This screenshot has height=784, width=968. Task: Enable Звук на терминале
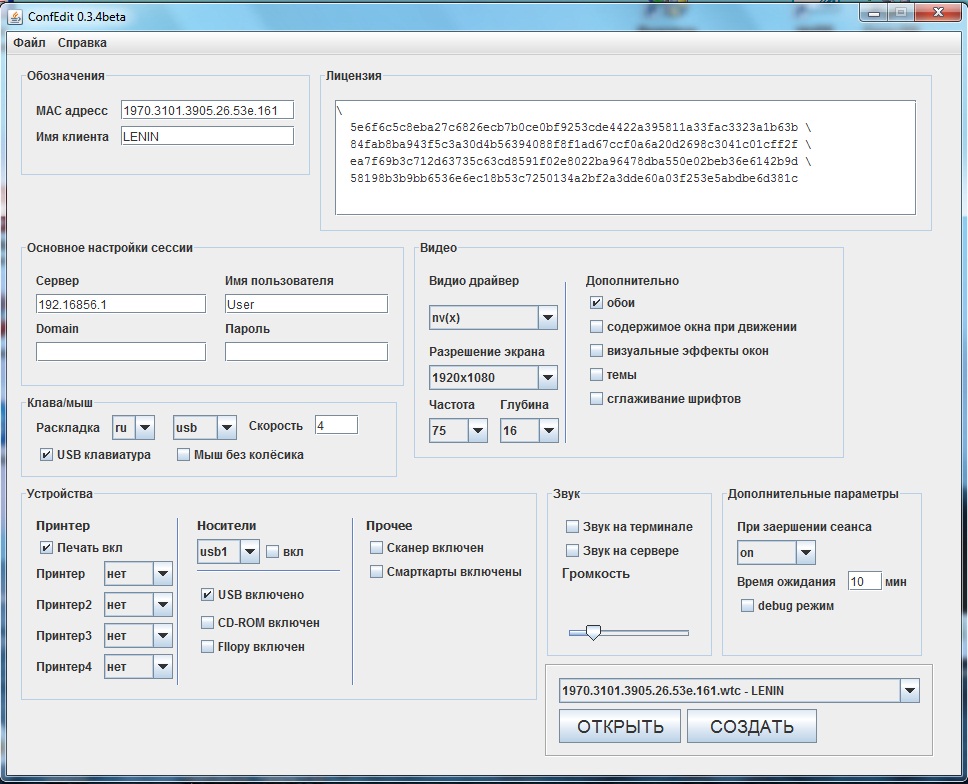tap(572, 525)
